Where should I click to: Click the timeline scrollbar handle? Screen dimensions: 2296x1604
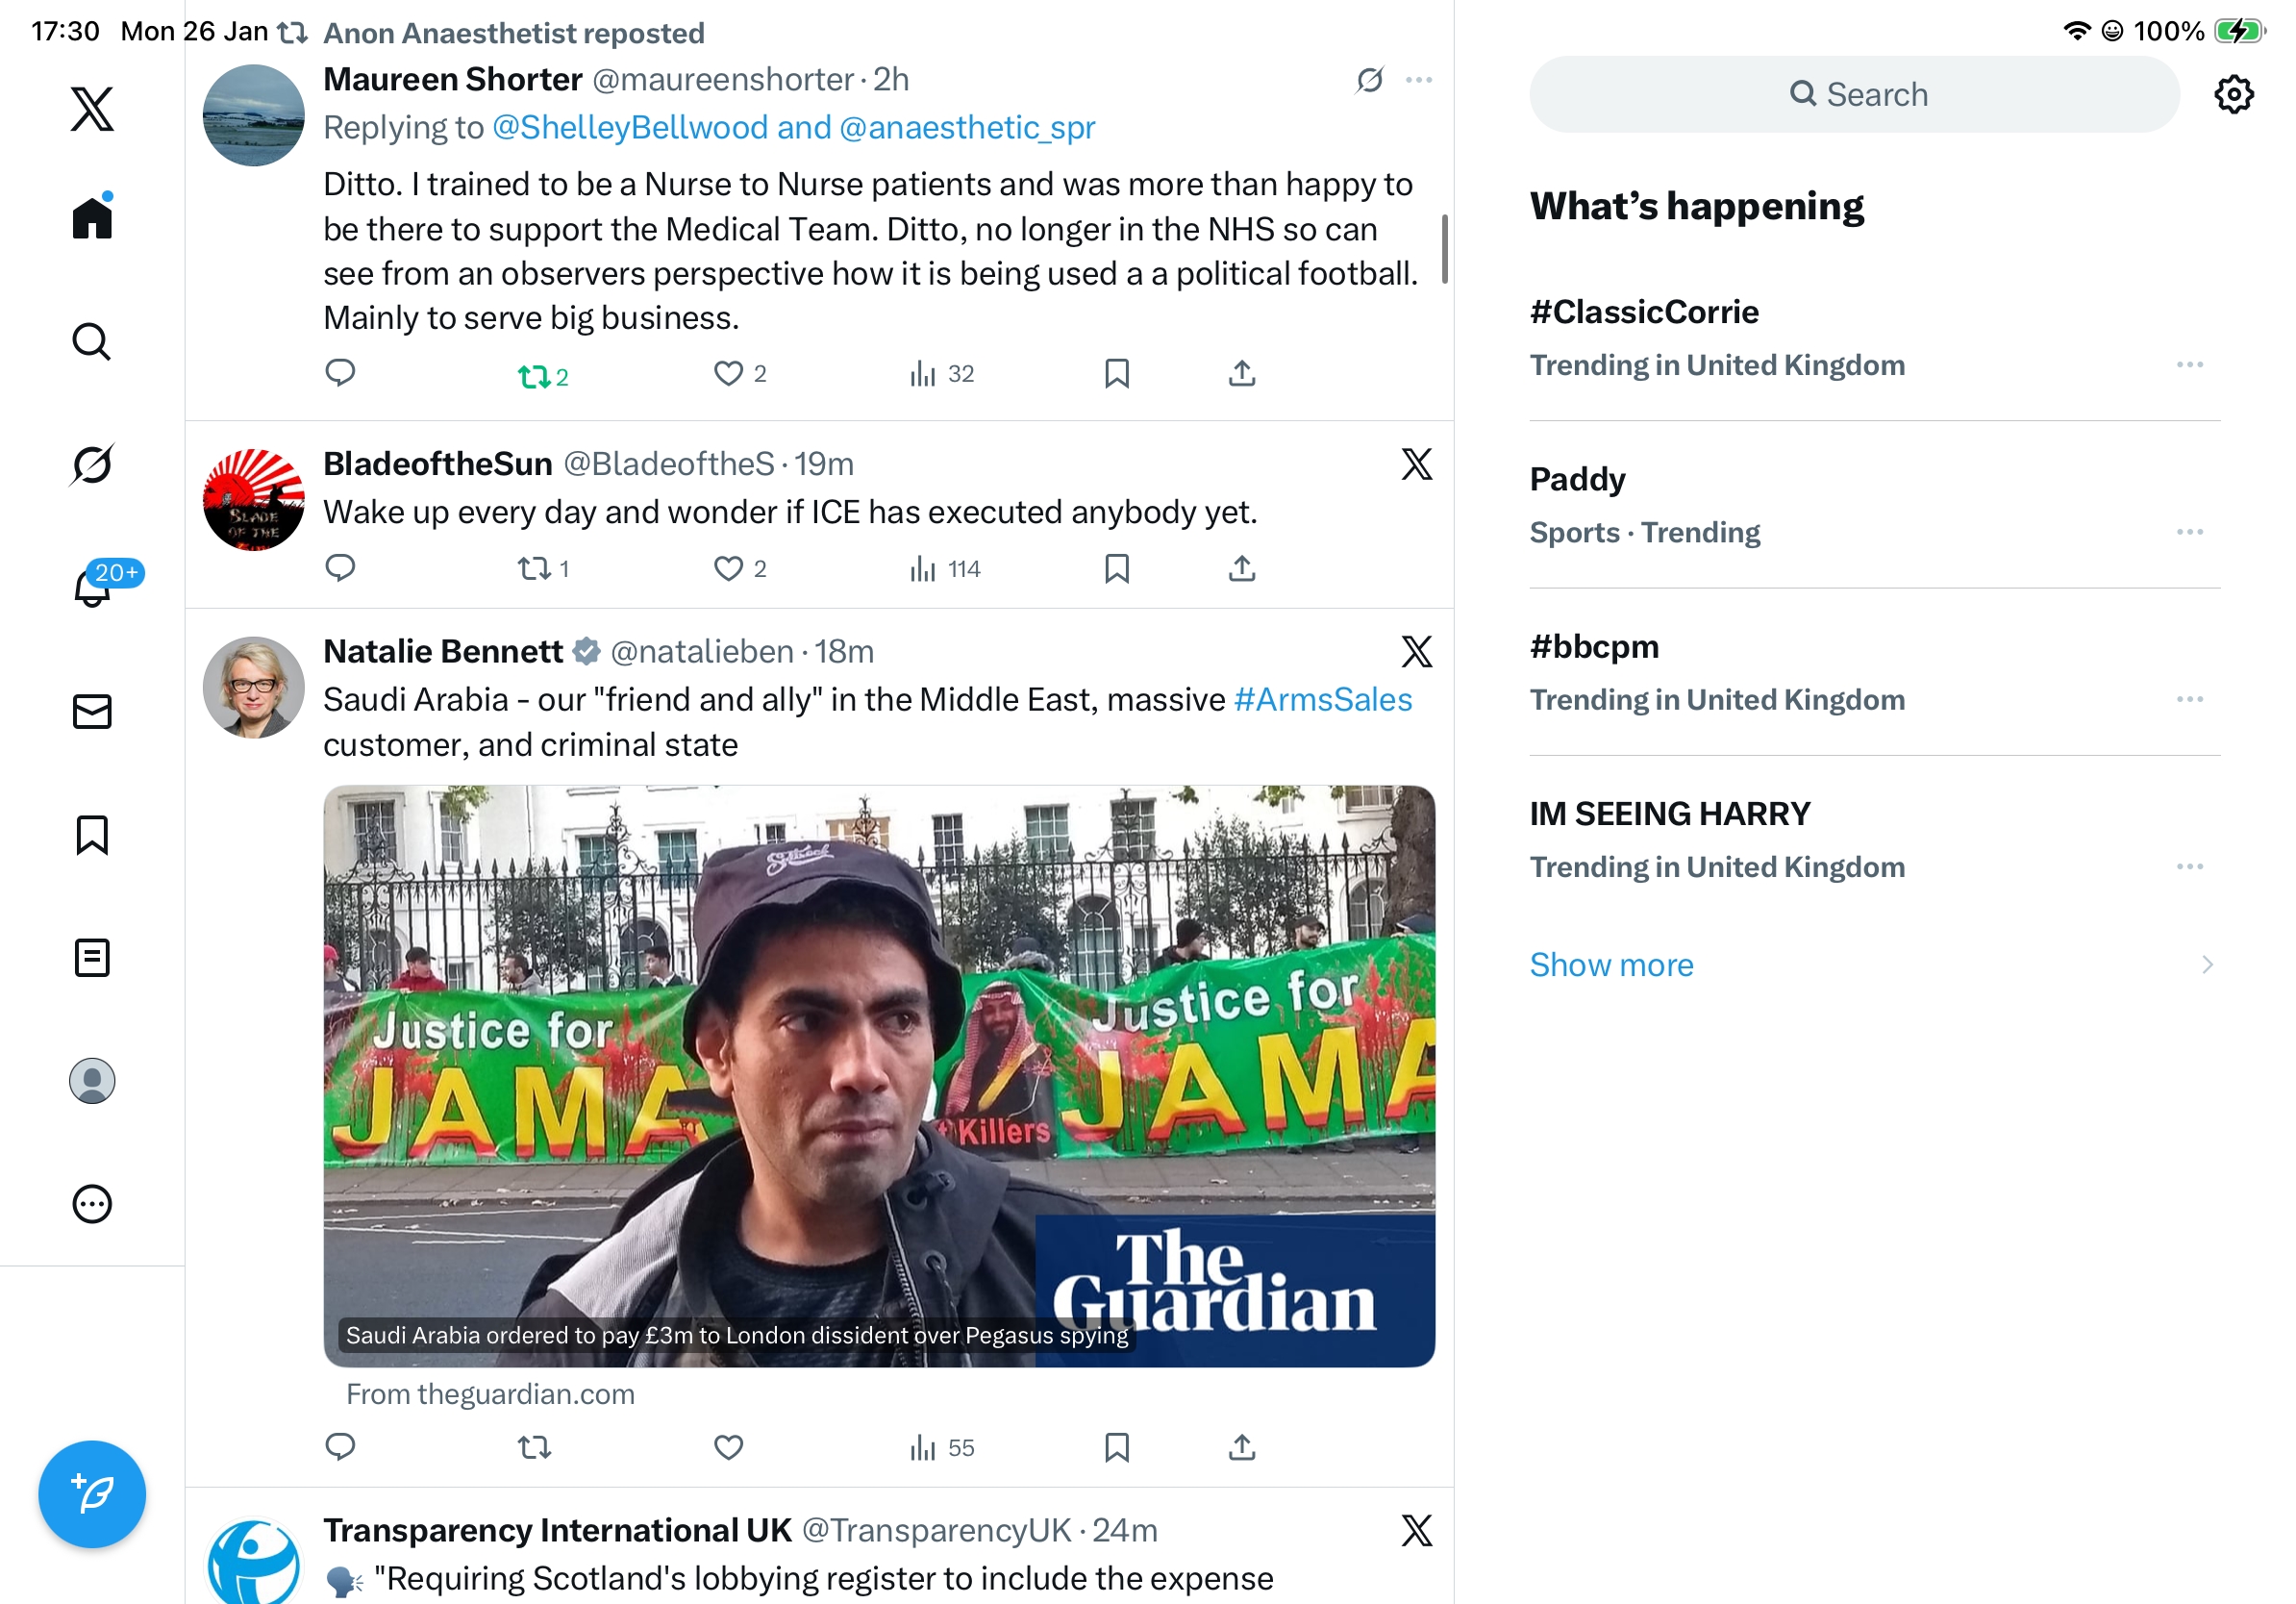[1444, 248]
